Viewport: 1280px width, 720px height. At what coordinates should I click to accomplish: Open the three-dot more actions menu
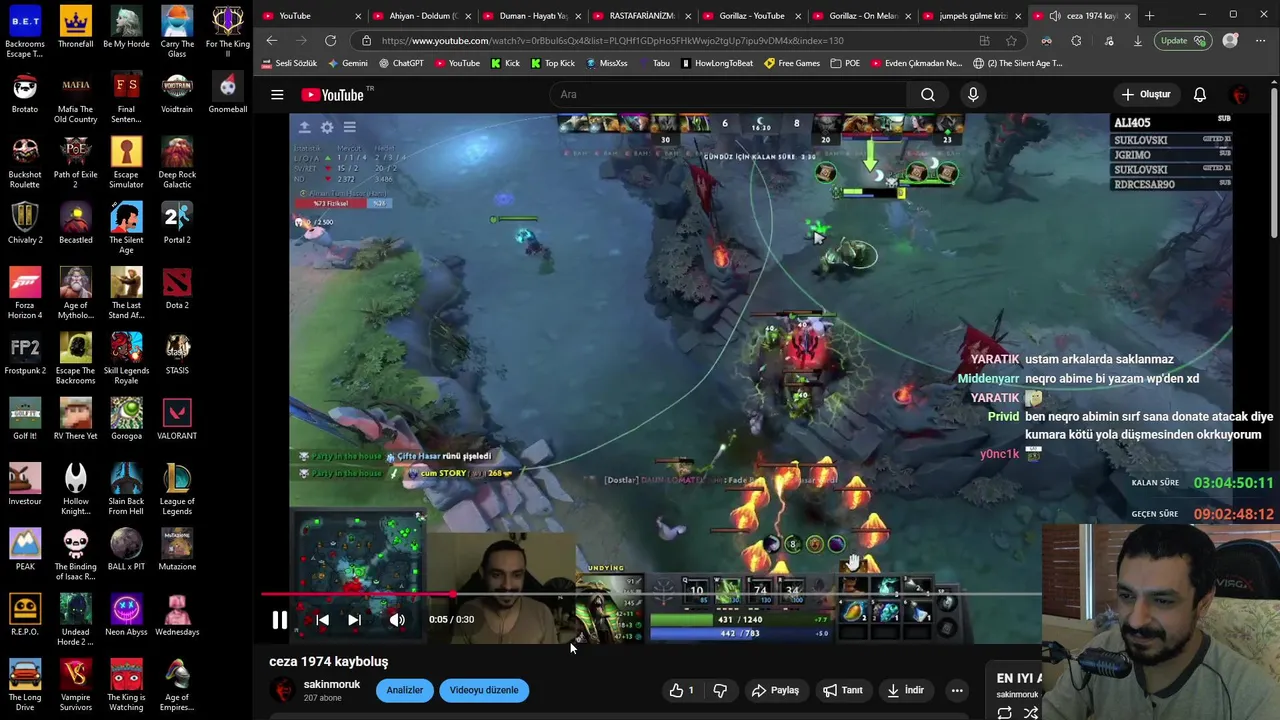(957, 690)
